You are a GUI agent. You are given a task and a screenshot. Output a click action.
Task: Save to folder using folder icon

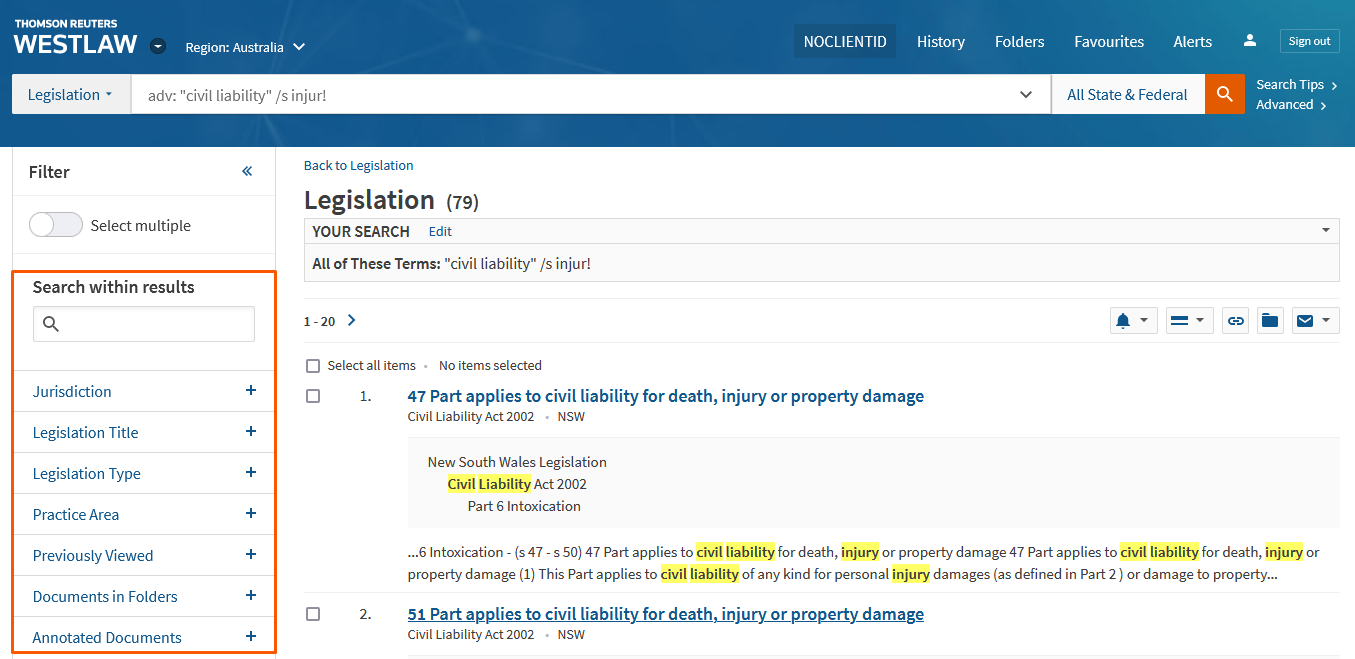1270,321
